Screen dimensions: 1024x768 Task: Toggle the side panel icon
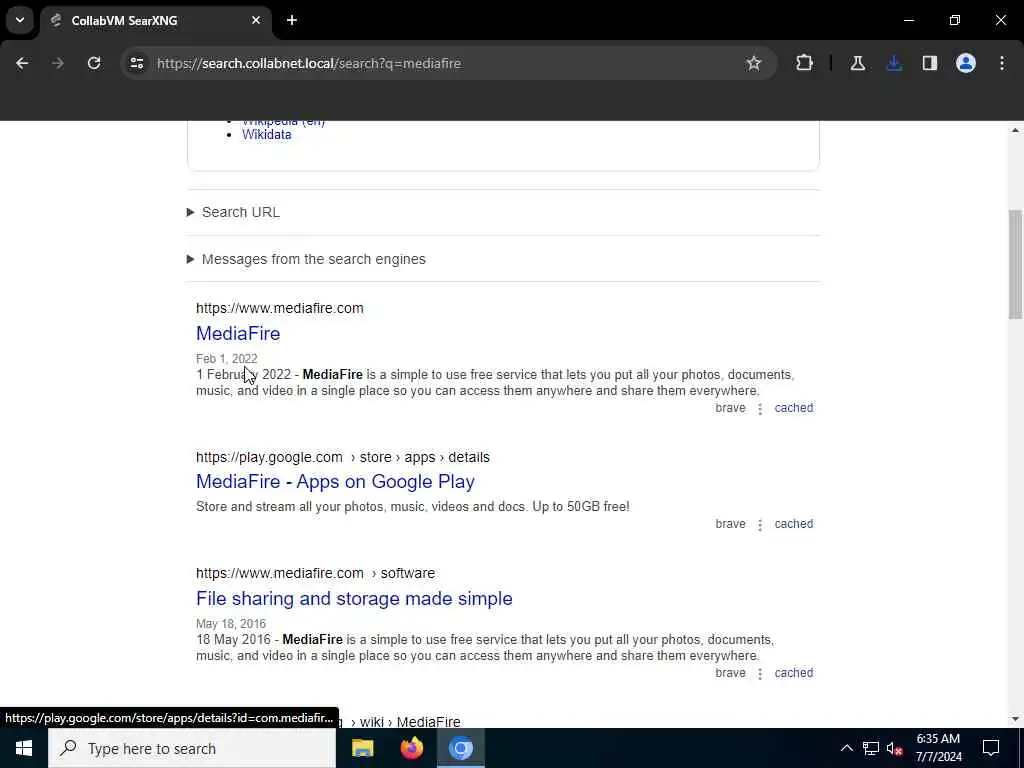(x=929, y=63)
